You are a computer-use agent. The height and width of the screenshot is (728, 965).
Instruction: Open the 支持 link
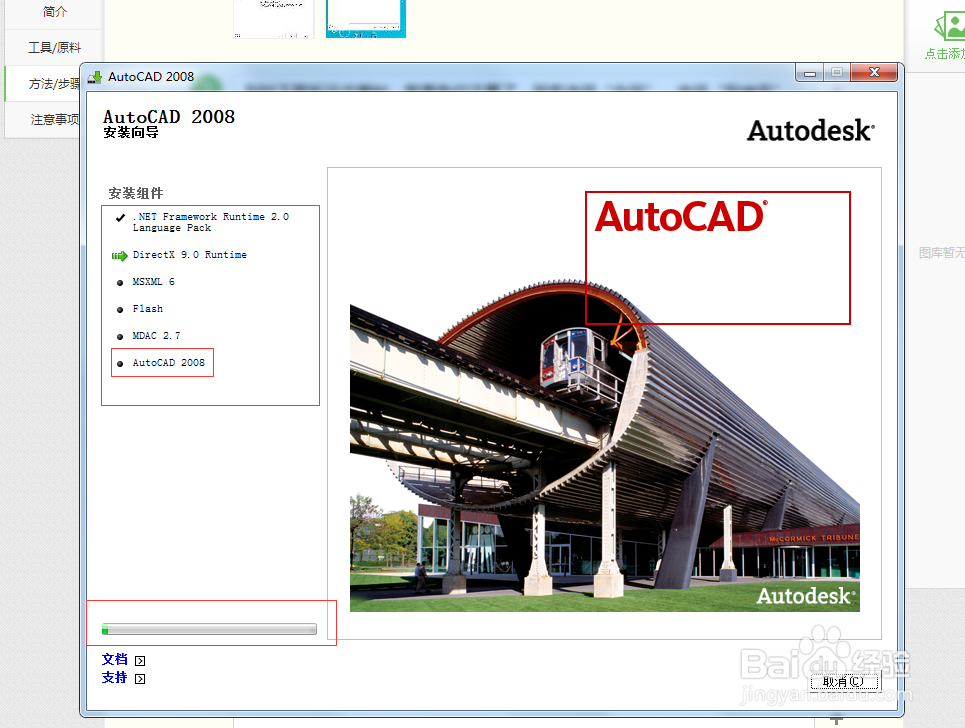114,678
